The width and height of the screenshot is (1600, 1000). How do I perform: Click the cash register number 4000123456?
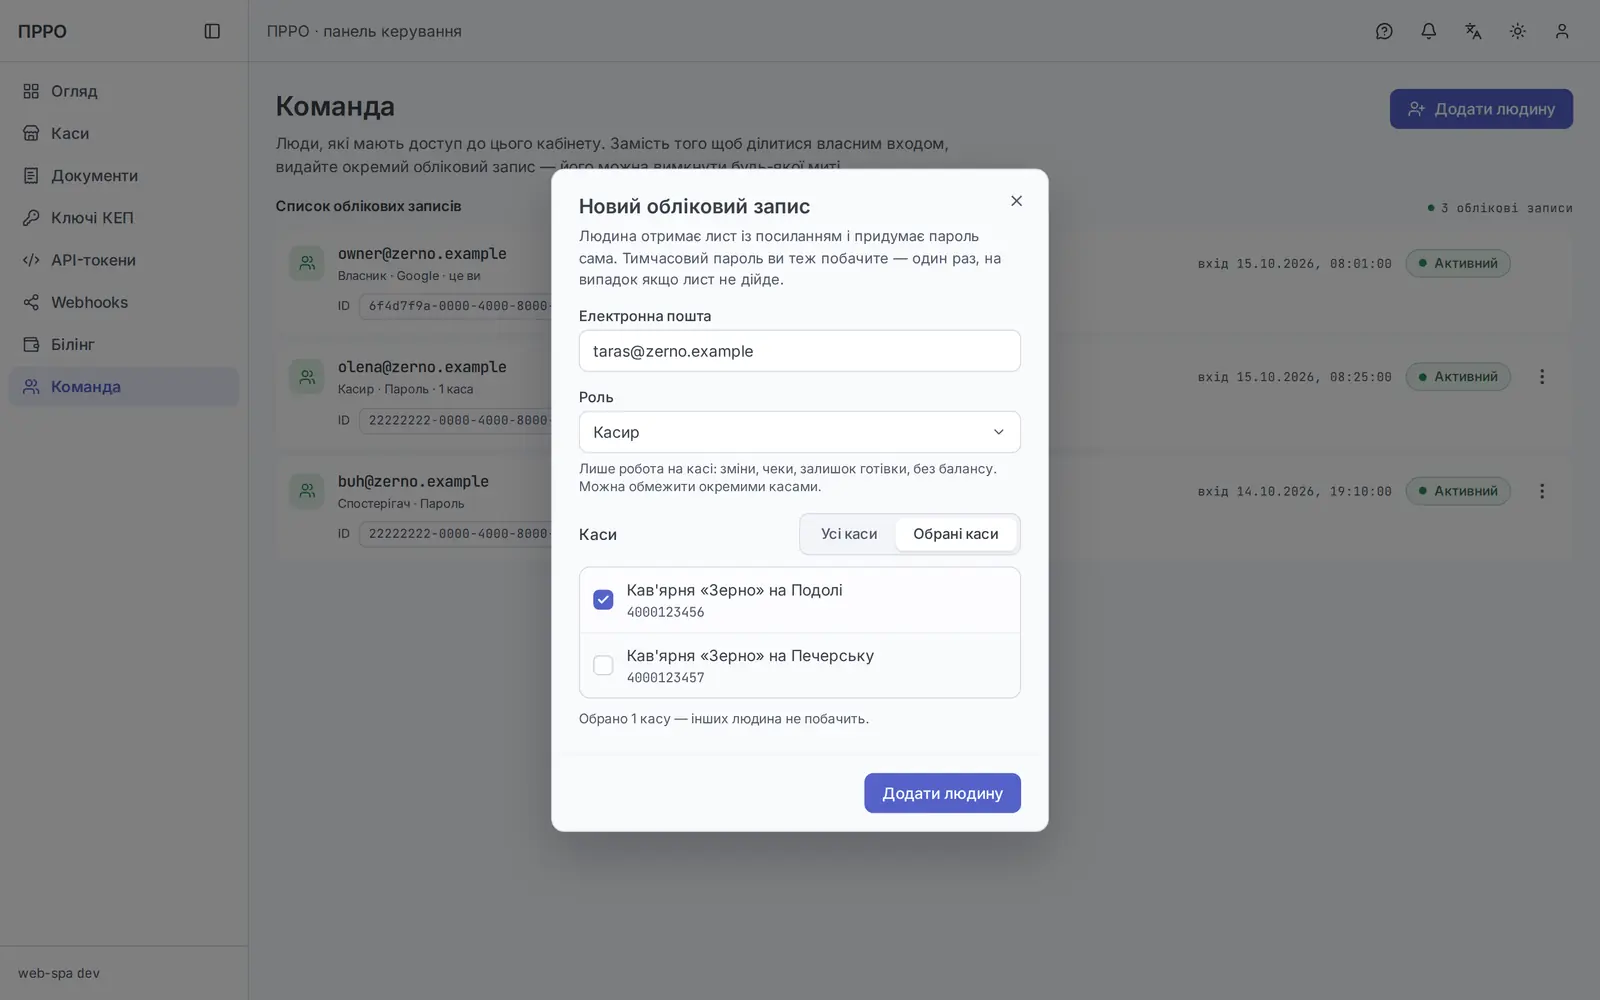[x=665, y=612]
